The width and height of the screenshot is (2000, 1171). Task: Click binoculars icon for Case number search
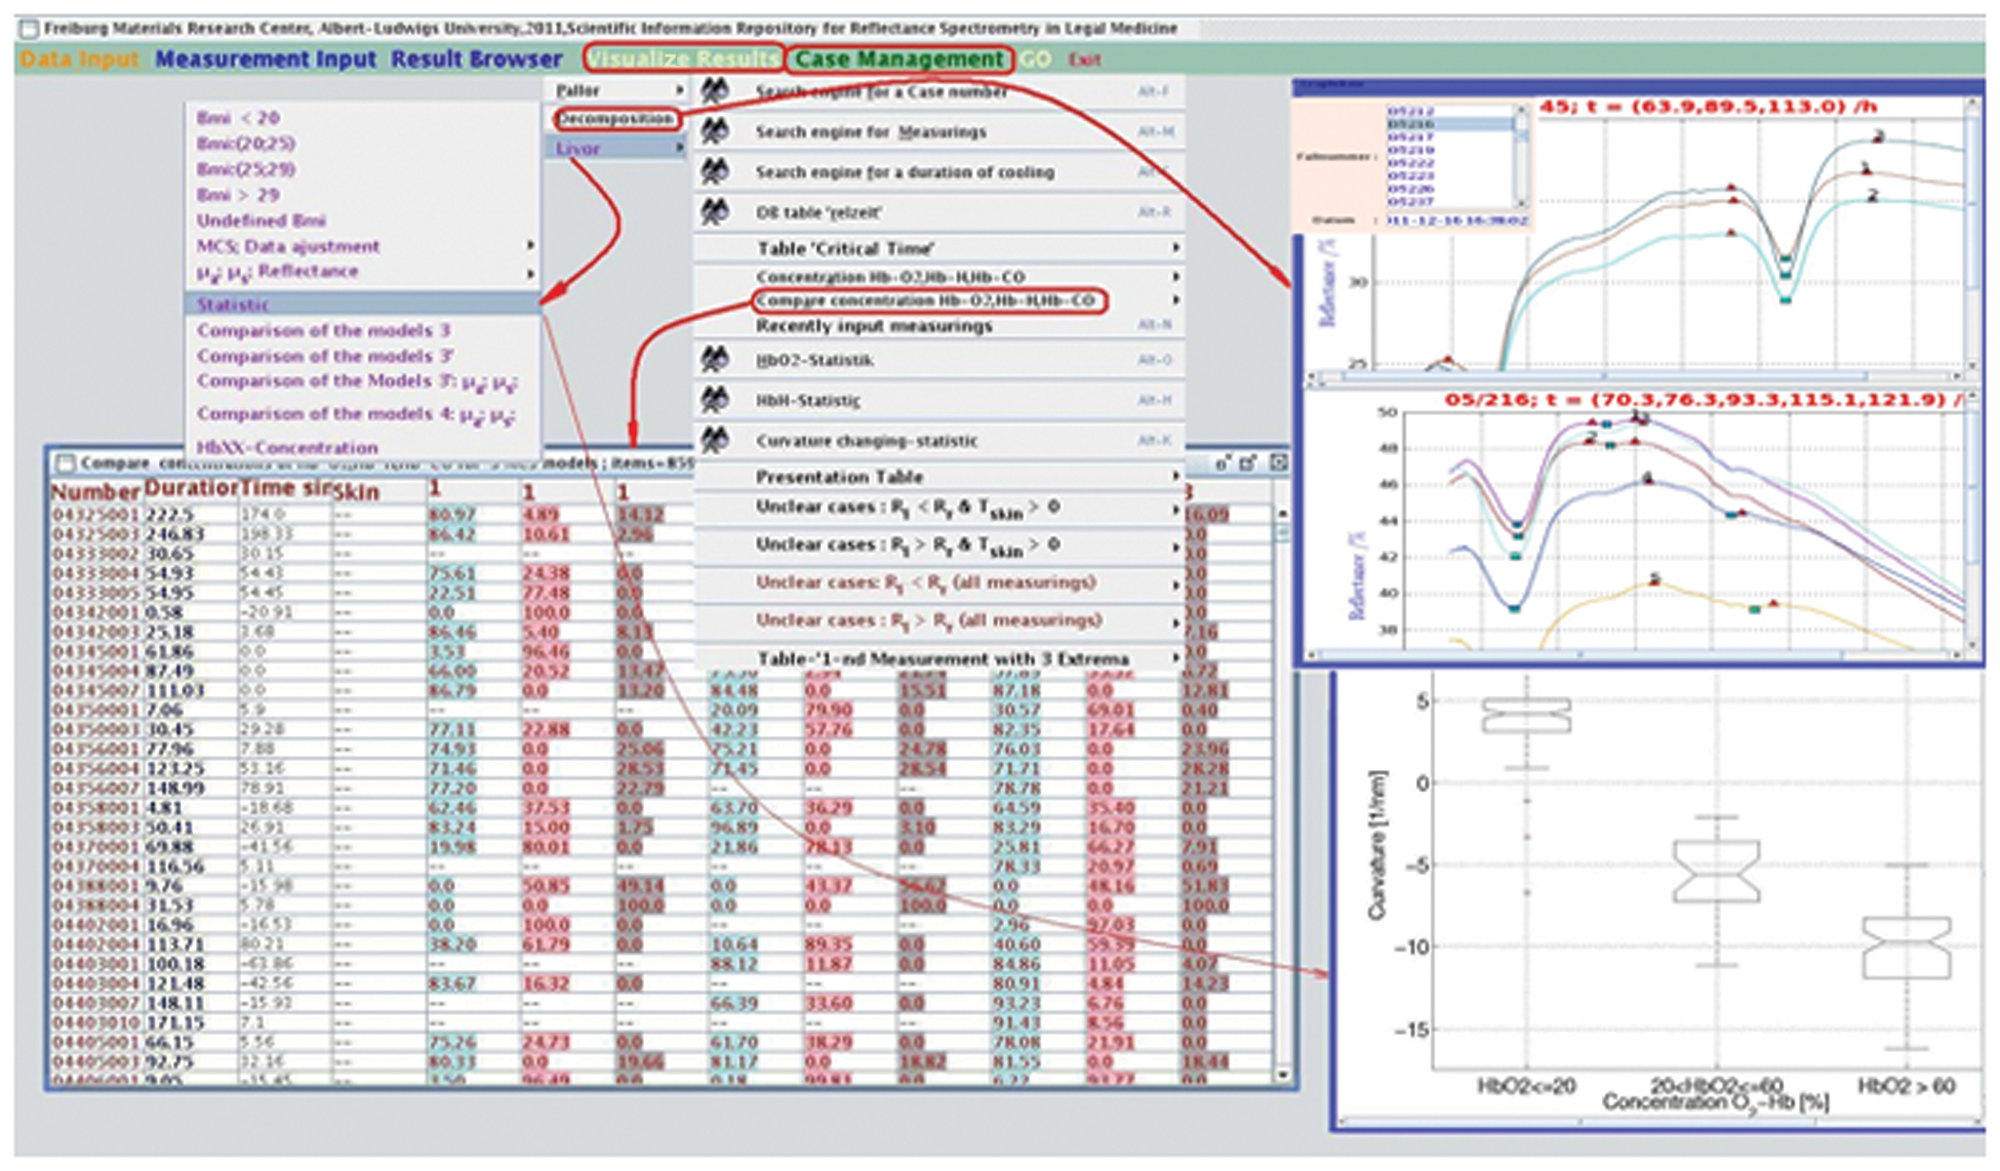pos(714,91)
